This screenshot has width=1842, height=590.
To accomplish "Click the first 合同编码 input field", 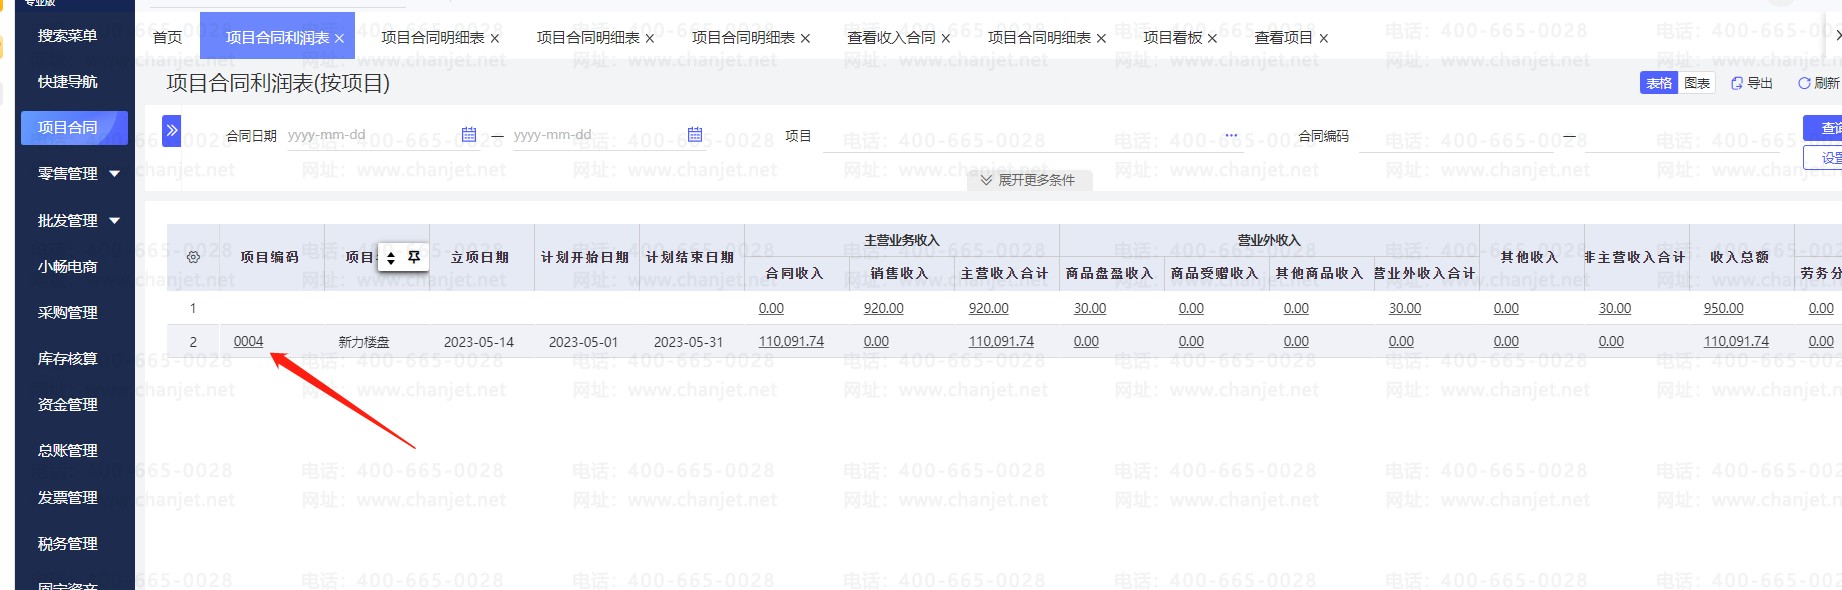I will 1455,136.
